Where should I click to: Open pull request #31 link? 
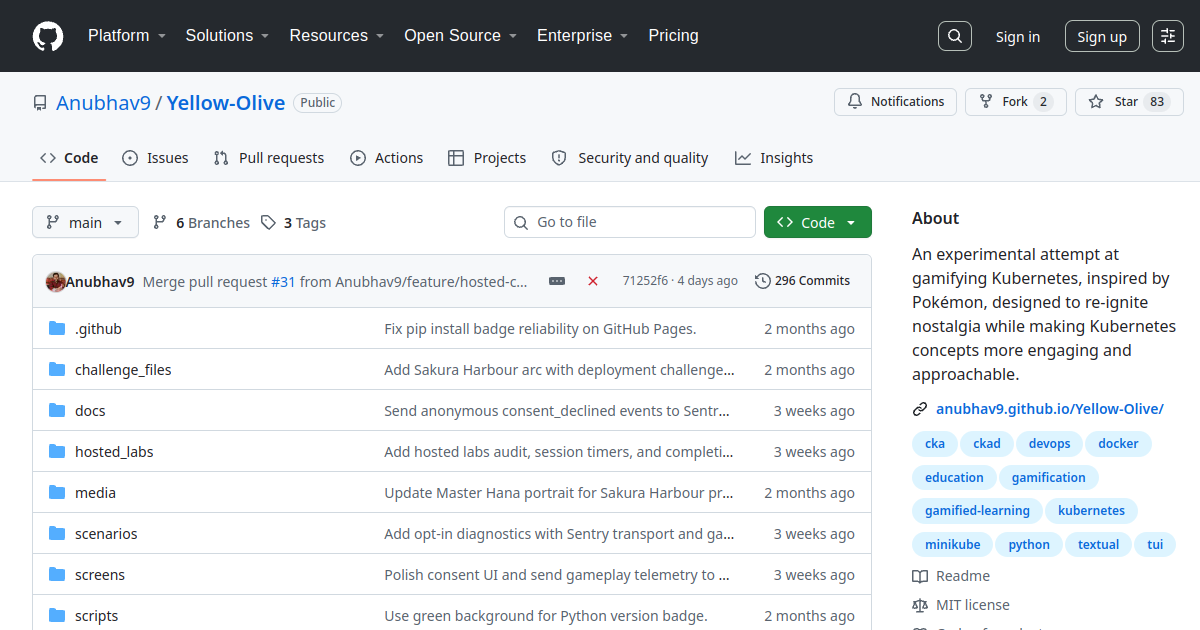(283, 282)
